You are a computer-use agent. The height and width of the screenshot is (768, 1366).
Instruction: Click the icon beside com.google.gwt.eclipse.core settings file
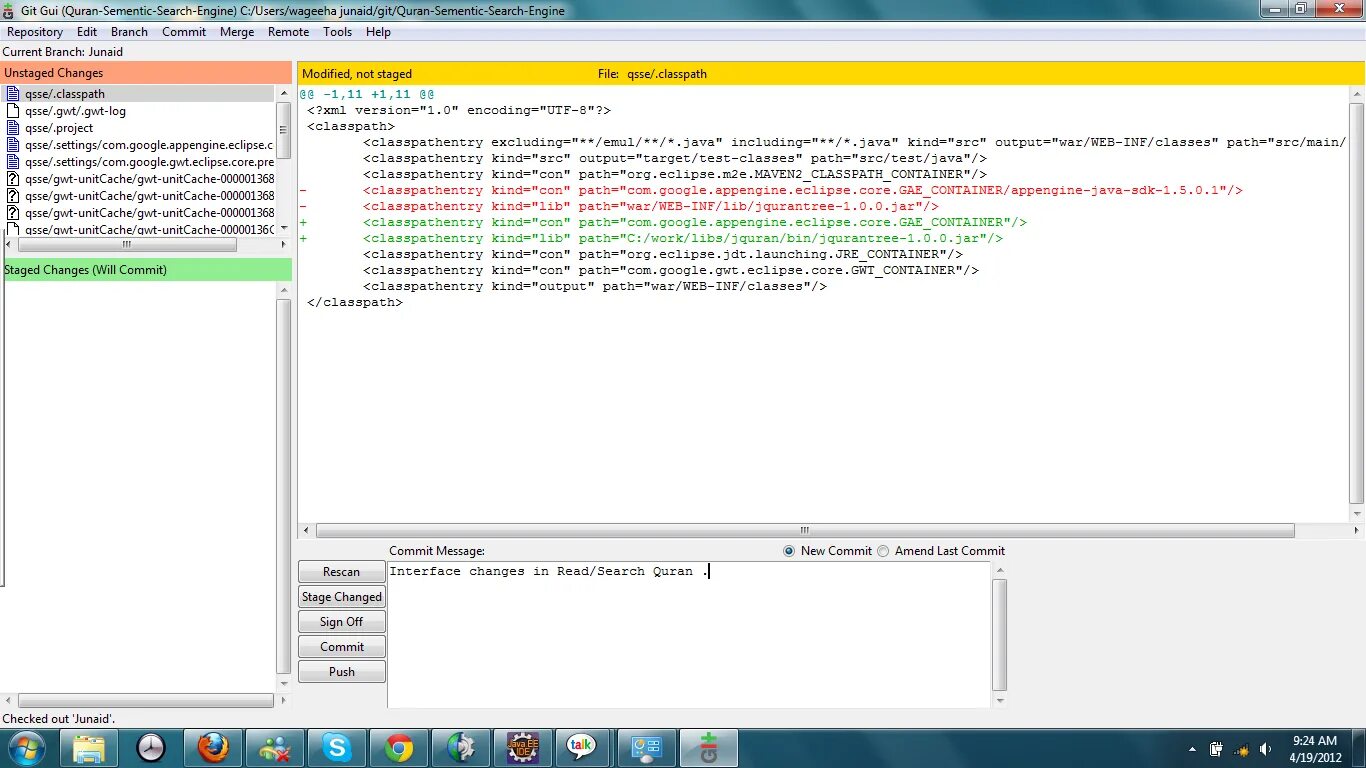(x=13, y=162)
